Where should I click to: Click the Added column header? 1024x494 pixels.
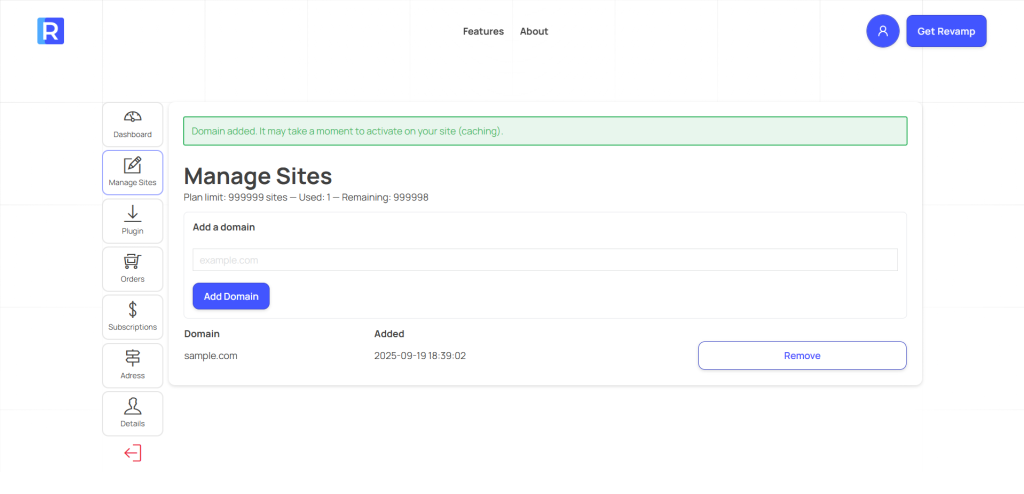click(389, 334)
